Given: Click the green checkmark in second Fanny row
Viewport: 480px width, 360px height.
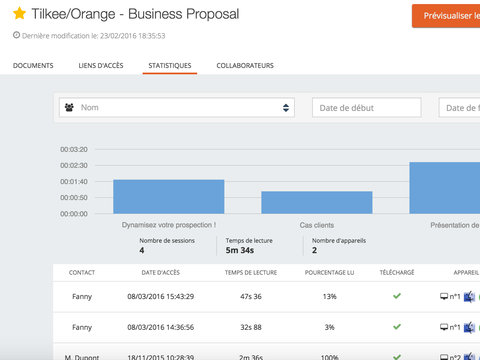Looking at the screenshot, I should click(397, 327).
